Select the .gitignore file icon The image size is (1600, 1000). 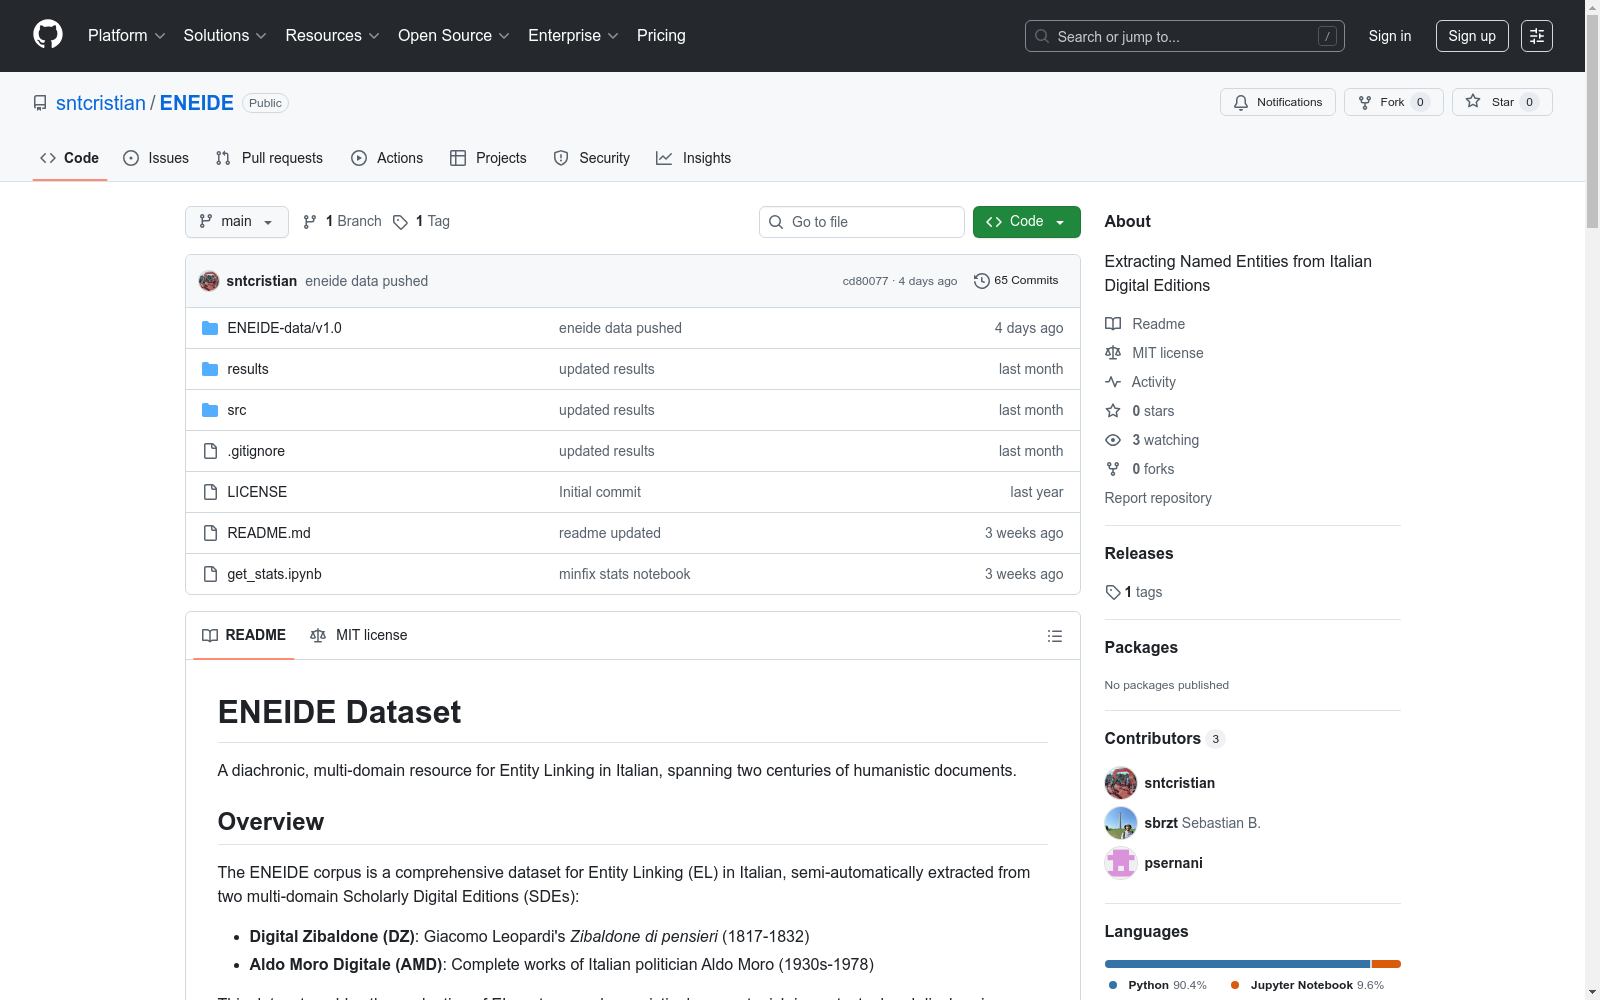click(x=210, y=451)
